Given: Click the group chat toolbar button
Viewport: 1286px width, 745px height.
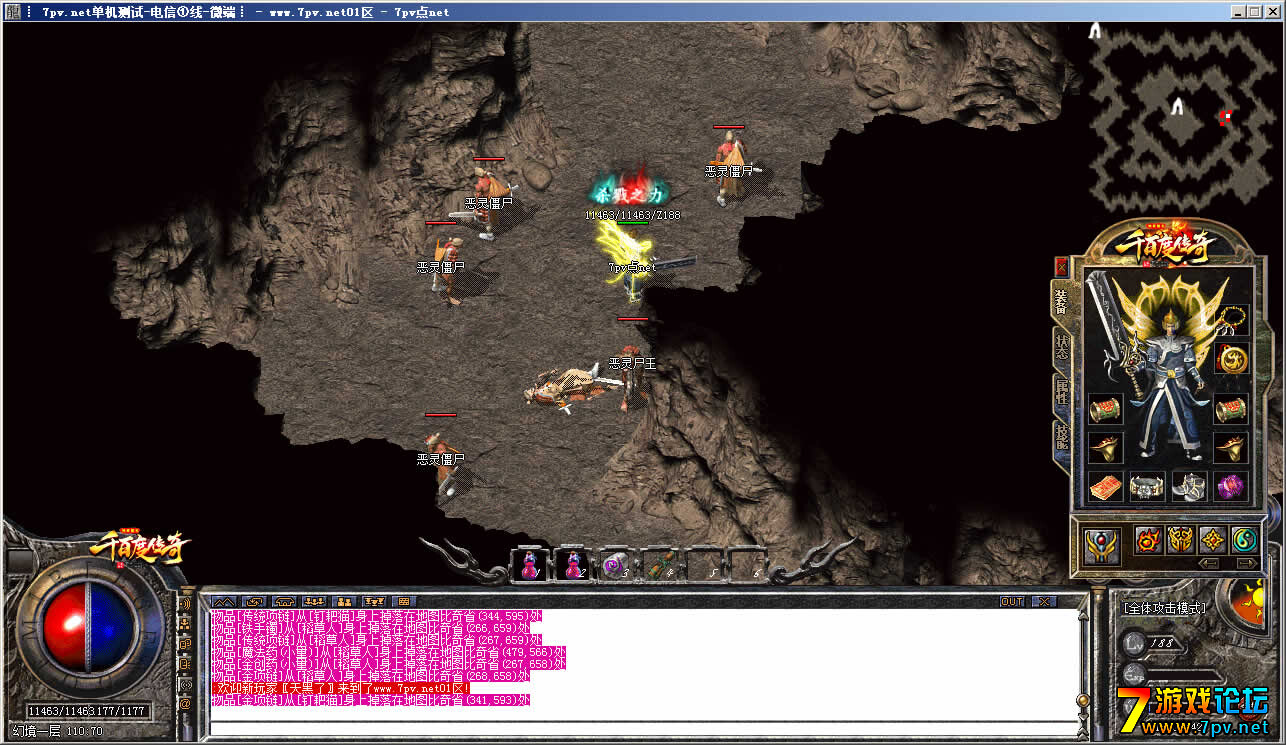Looking at the screenshot, I should tap(314, 601).
